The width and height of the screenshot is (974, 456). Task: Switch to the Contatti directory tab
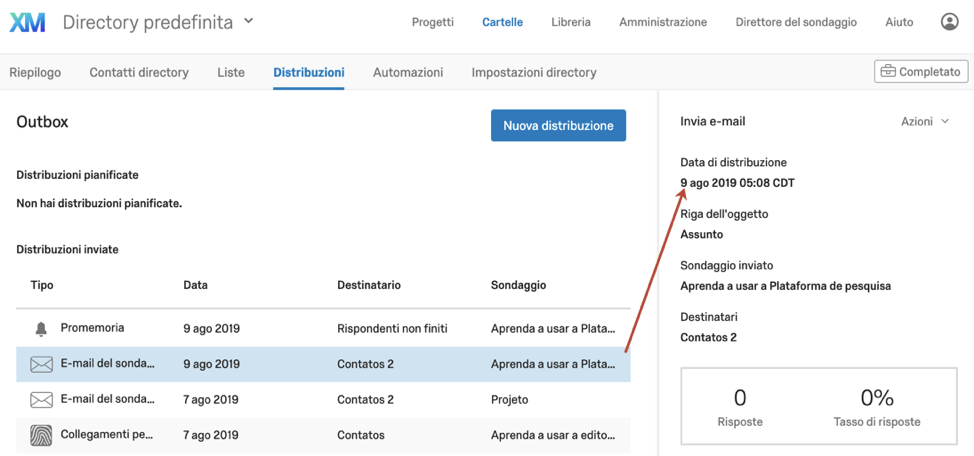139,72
